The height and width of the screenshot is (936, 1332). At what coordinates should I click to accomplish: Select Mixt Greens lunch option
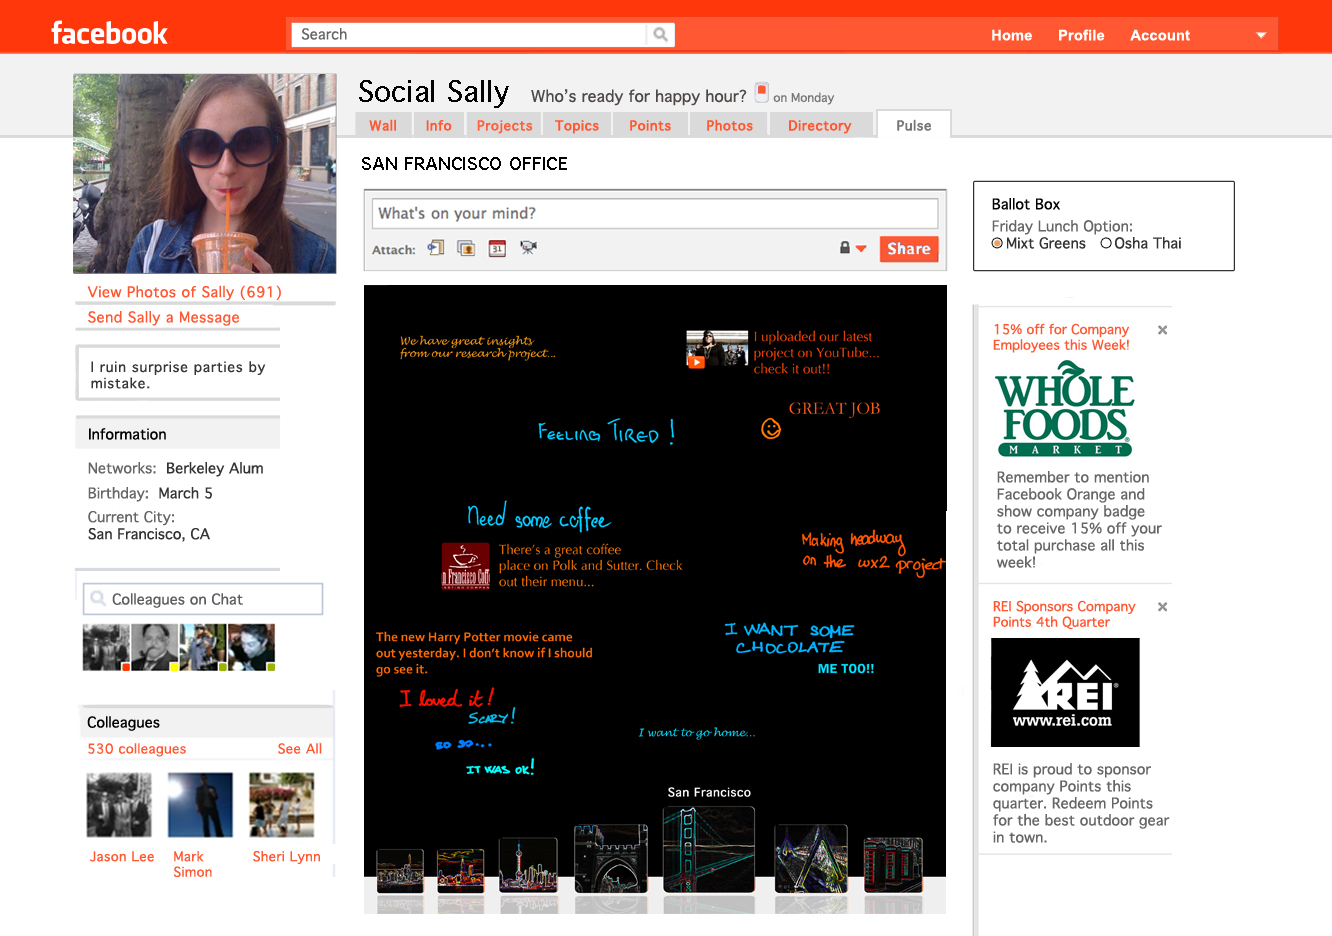click(x=997, y=244)
